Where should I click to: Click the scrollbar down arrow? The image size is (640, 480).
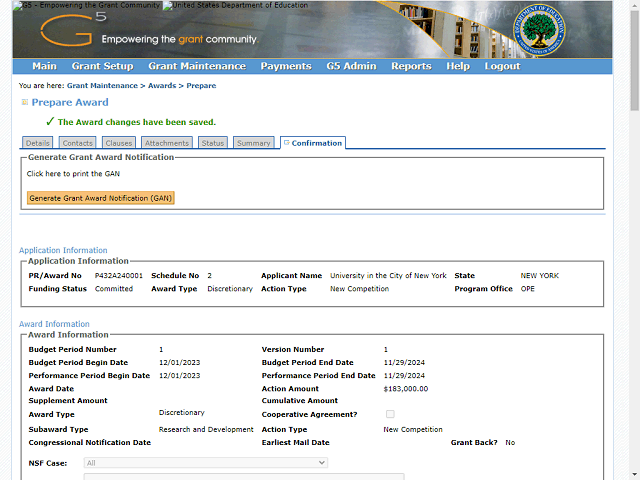click(x=634, y=475)
